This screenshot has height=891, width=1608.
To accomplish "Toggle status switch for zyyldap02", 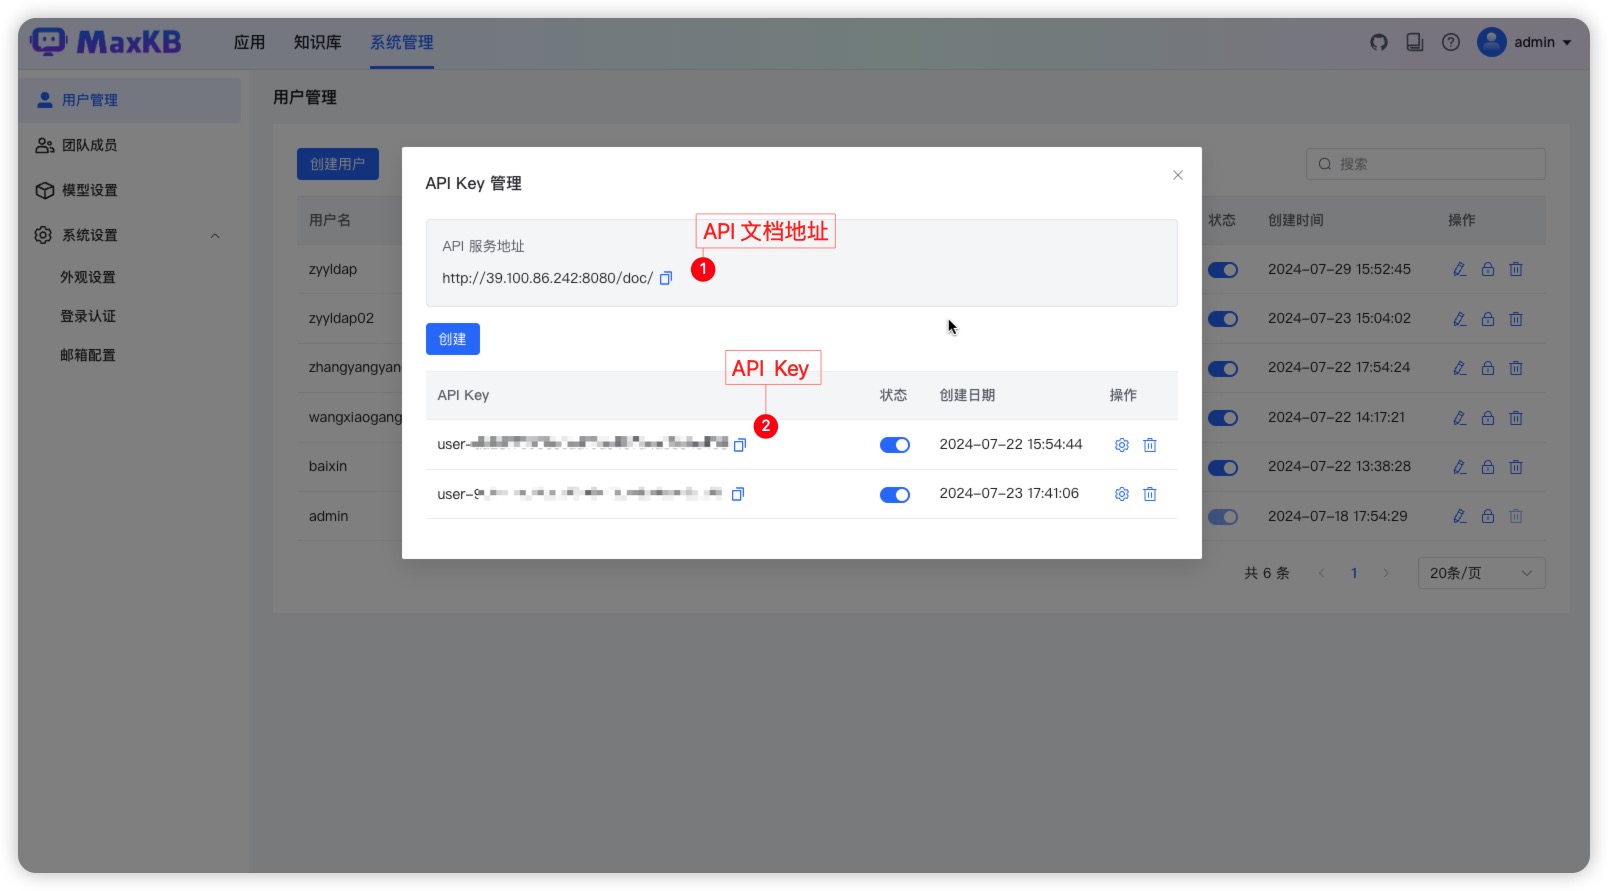I will [x=1223, y=319].
